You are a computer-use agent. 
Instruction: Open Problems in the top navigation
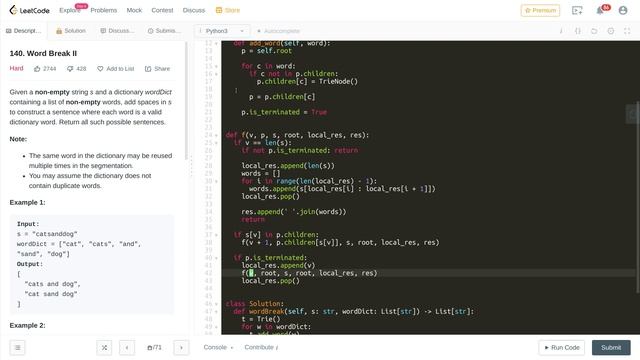[x=104, y=10]
